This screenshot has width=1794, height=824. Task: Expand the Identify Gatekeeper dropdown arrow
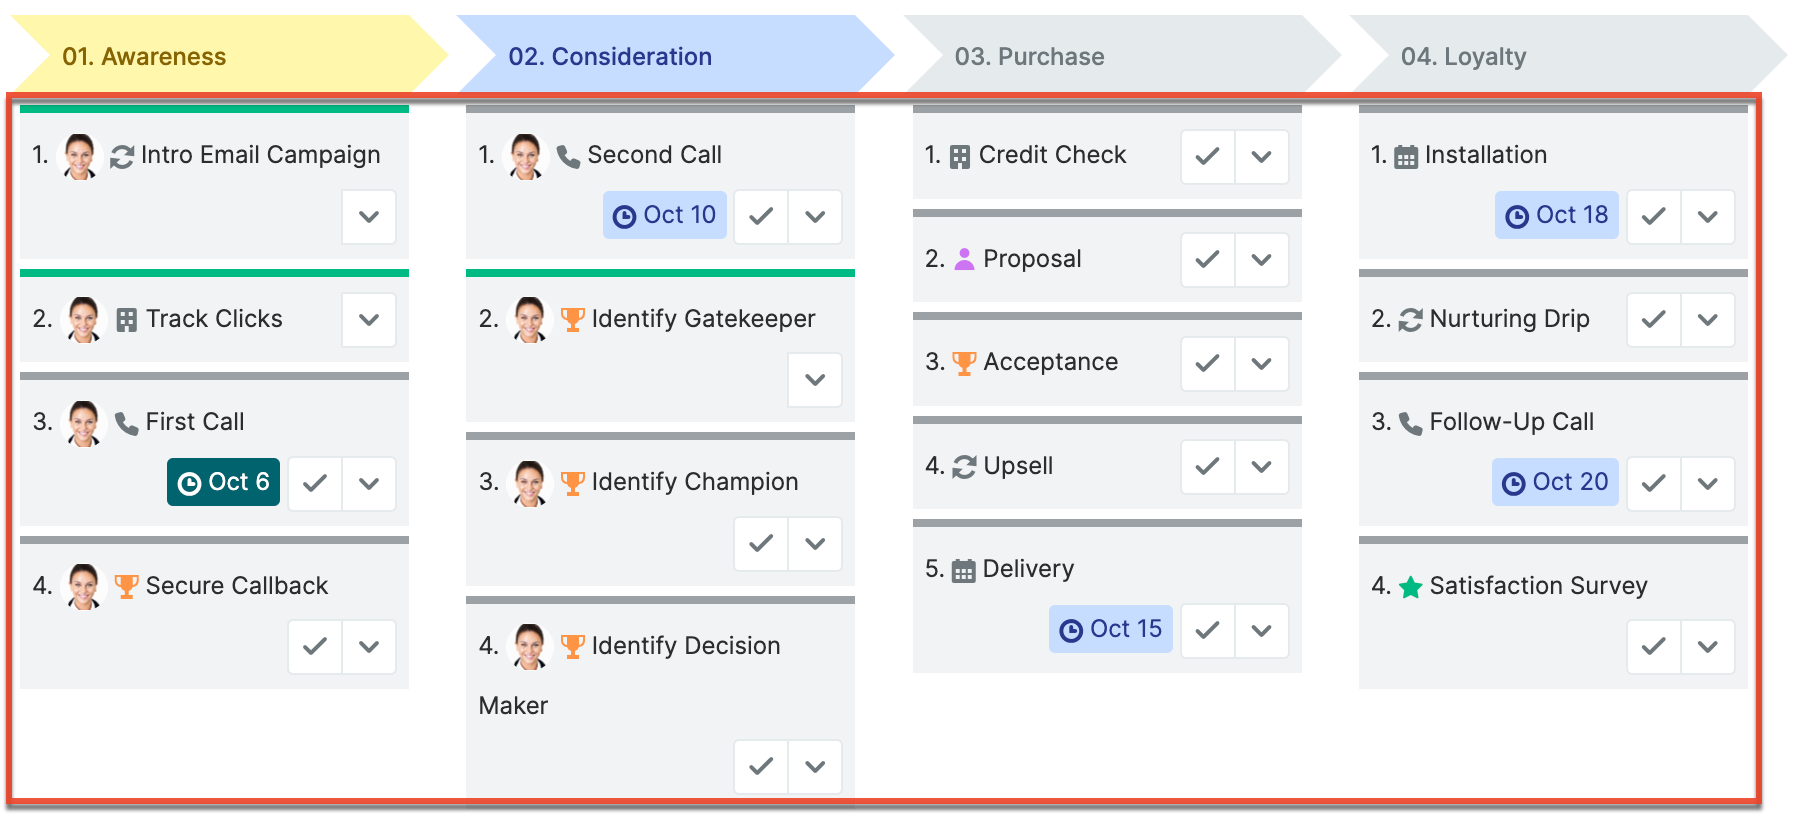click(x=815, y=380)
